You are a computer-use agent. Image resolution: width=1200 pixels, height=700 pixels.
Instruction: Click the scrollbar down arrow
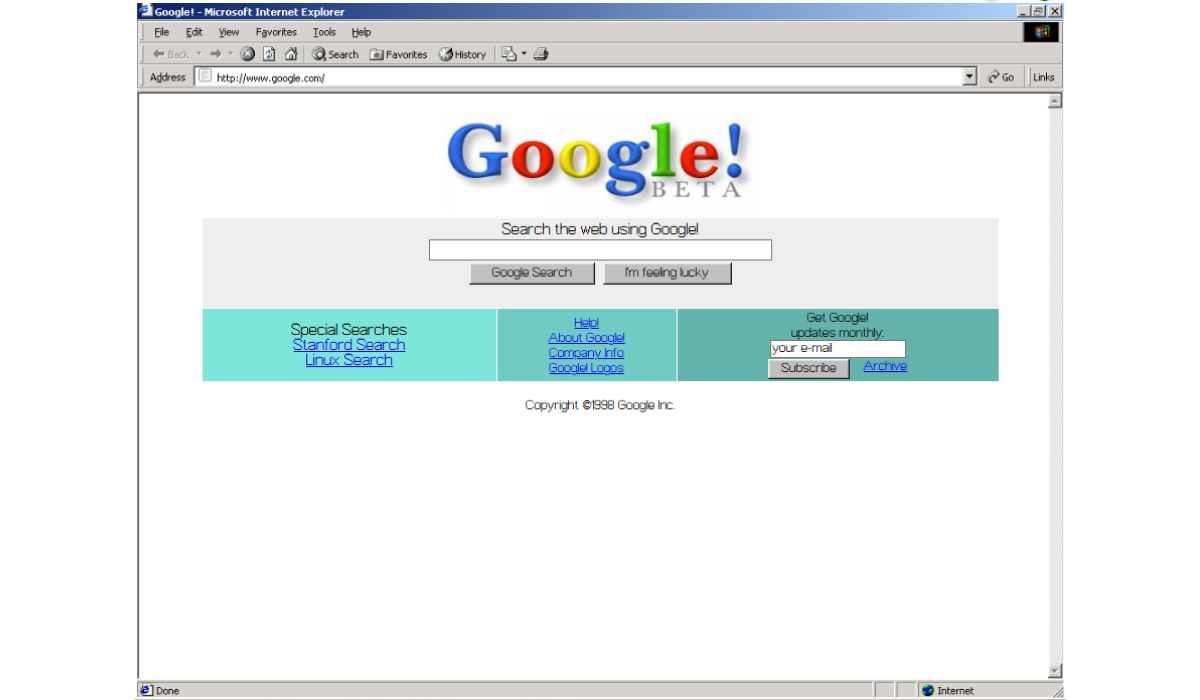coord(1055,672)
